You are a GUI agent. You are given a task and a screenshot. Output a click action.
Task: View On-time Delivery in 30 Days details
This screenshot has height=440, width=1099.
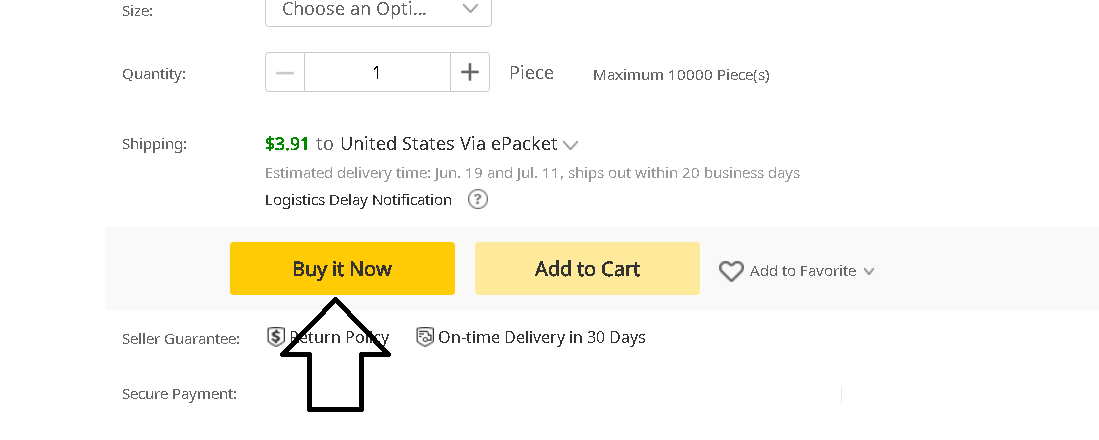541,337
